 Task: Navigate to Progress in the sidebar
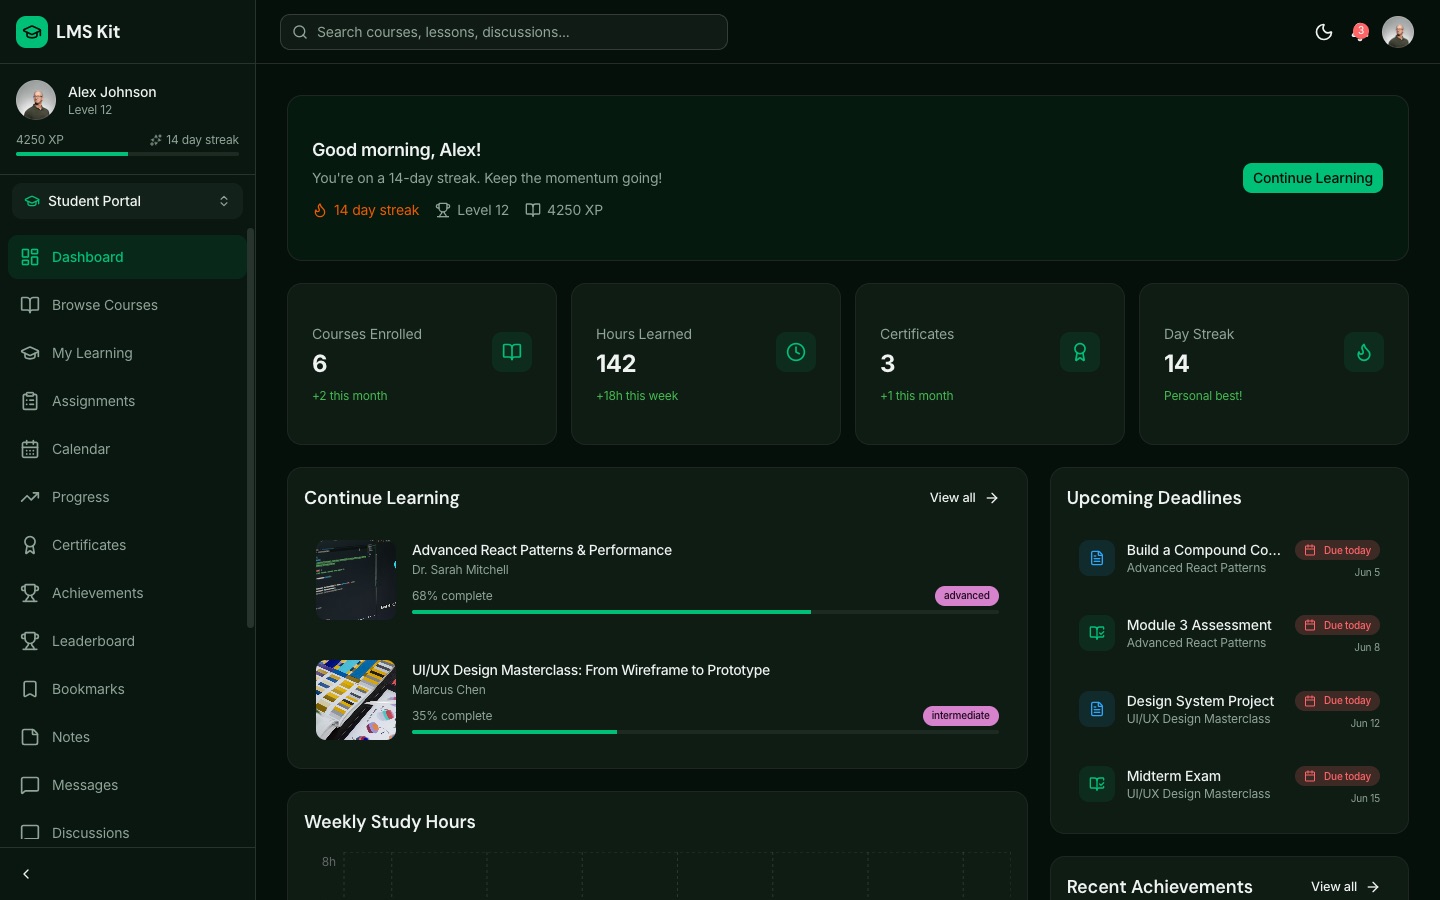point(127,497)
